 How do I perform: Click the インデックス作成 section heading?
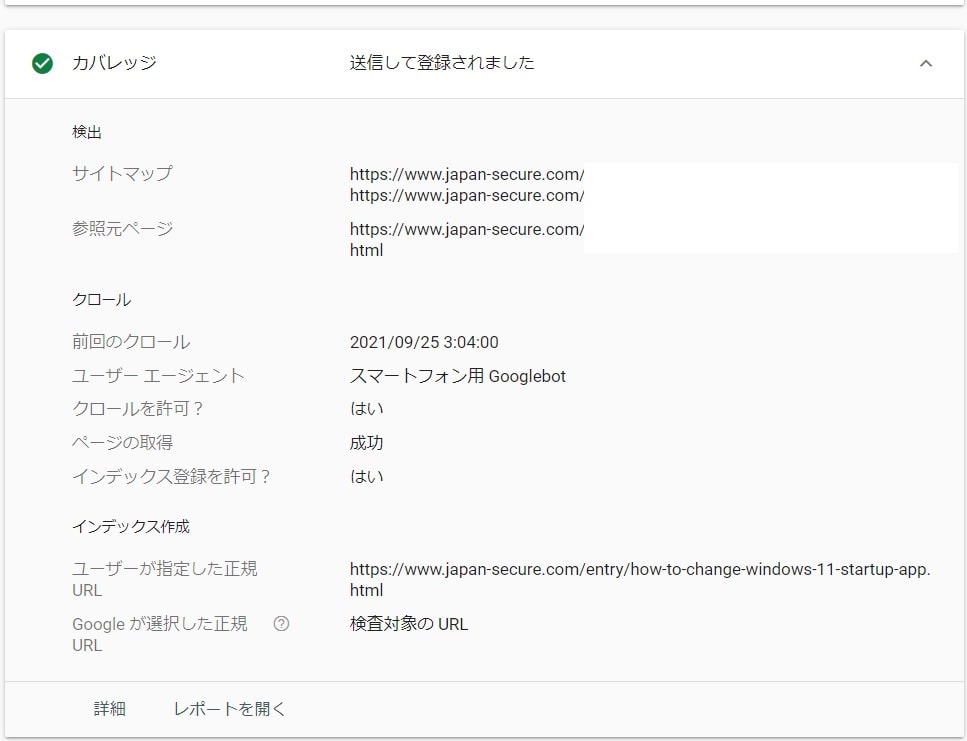point(131,526)
